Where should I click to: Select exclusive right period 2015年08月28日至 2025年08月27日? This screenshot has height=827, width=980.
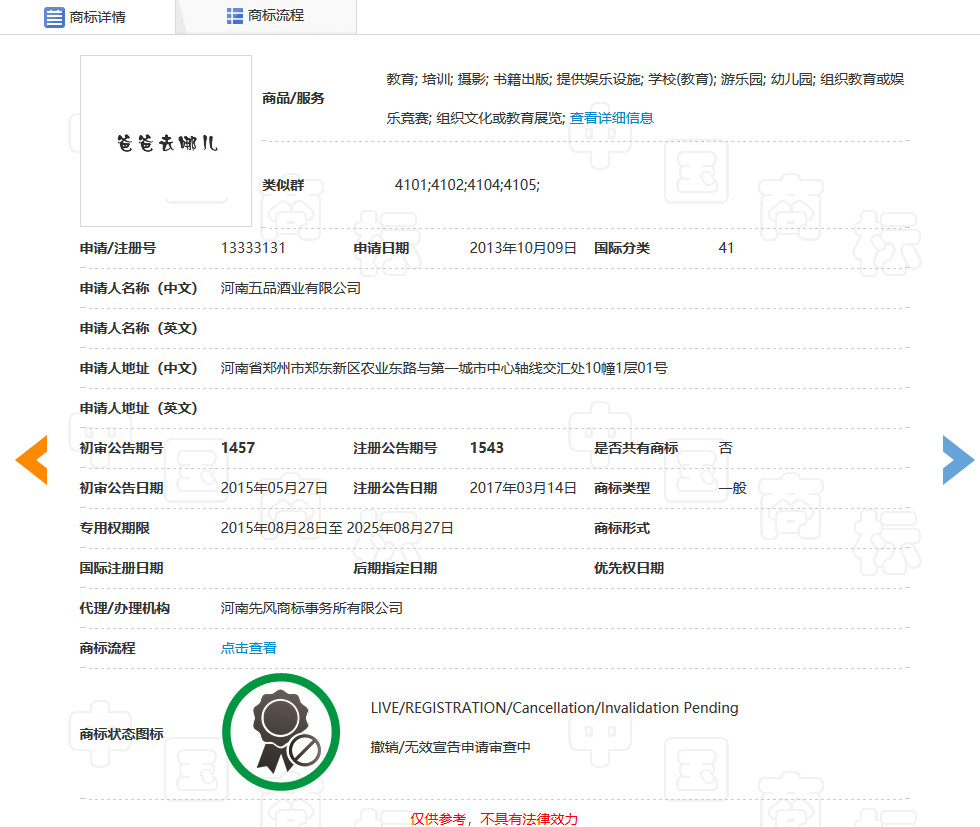point(337,528)
